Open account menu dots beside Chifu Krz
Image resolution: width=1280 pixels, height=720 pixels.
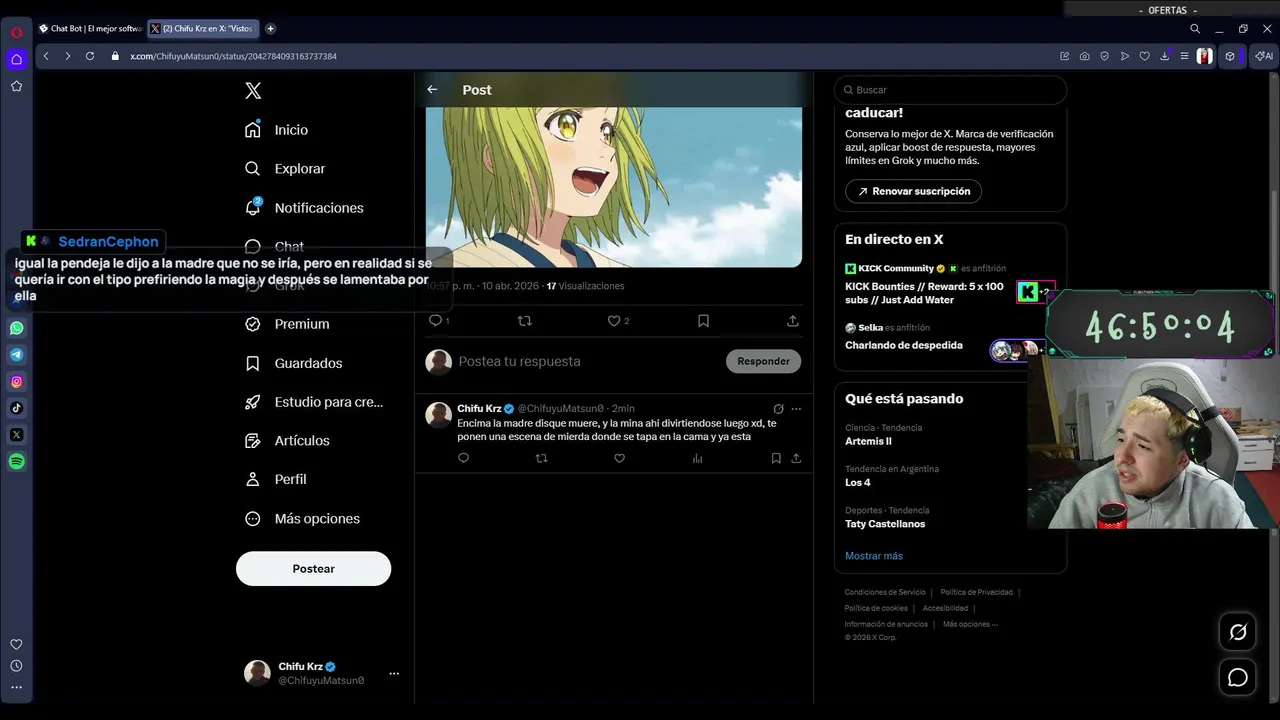point(394,673)
